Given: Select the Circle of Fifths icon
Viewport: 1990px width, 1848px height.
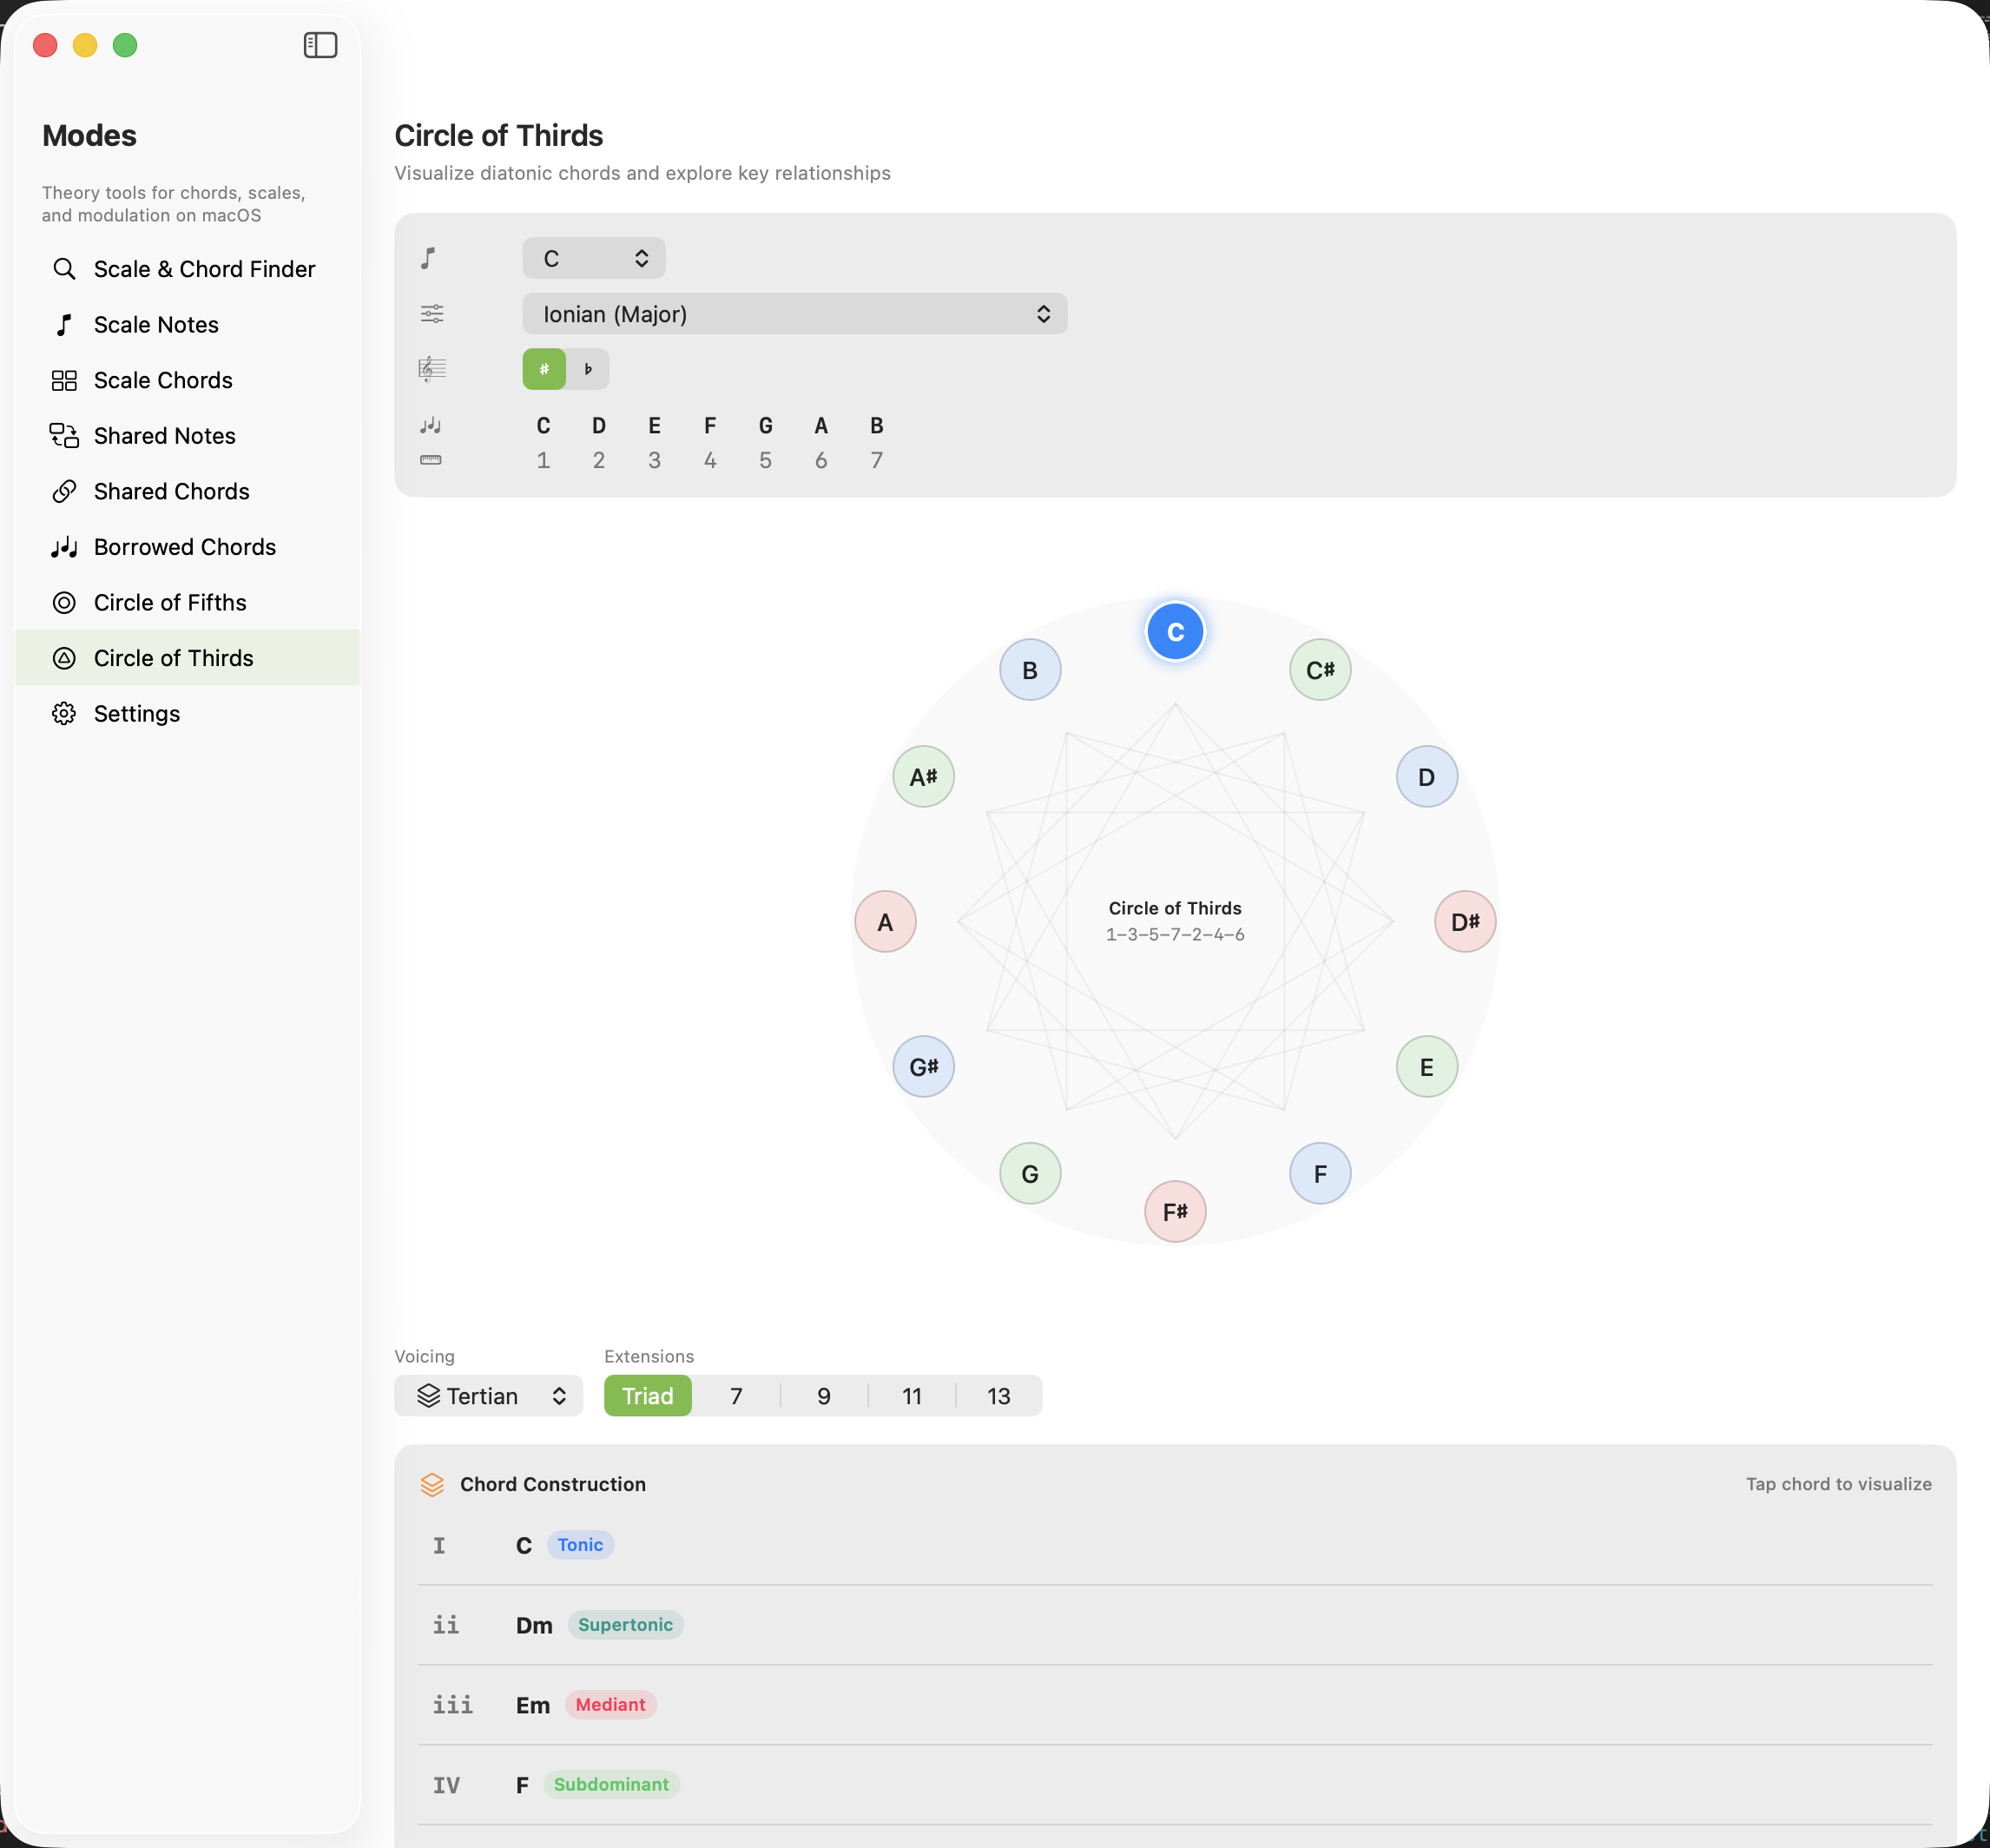Looking at the screenshot, I should coord(64,602).
